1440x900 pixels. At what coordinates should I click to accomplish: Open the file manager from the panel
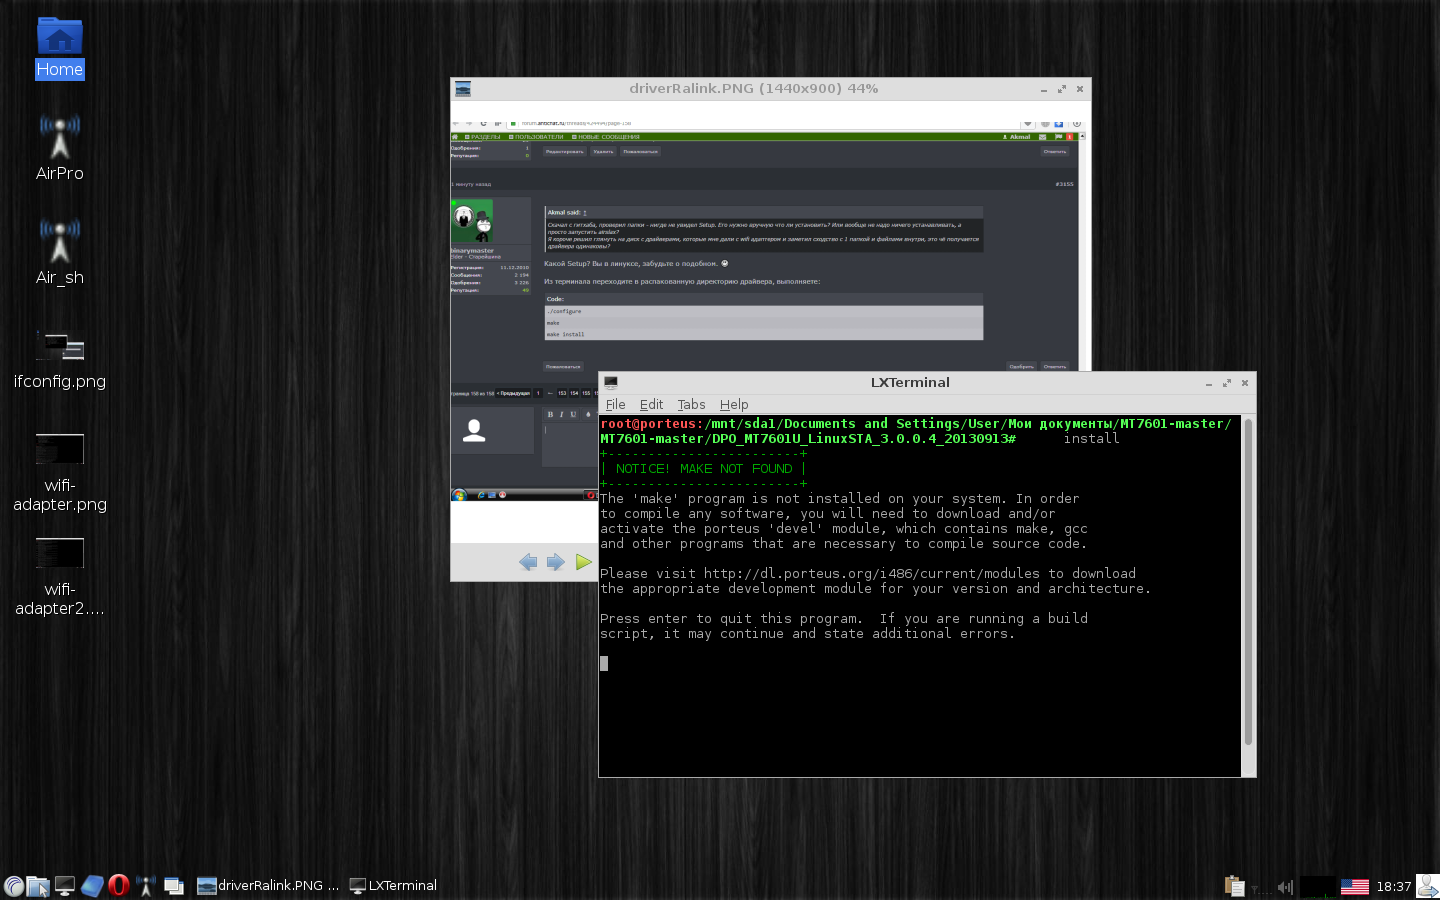(38, 886)
